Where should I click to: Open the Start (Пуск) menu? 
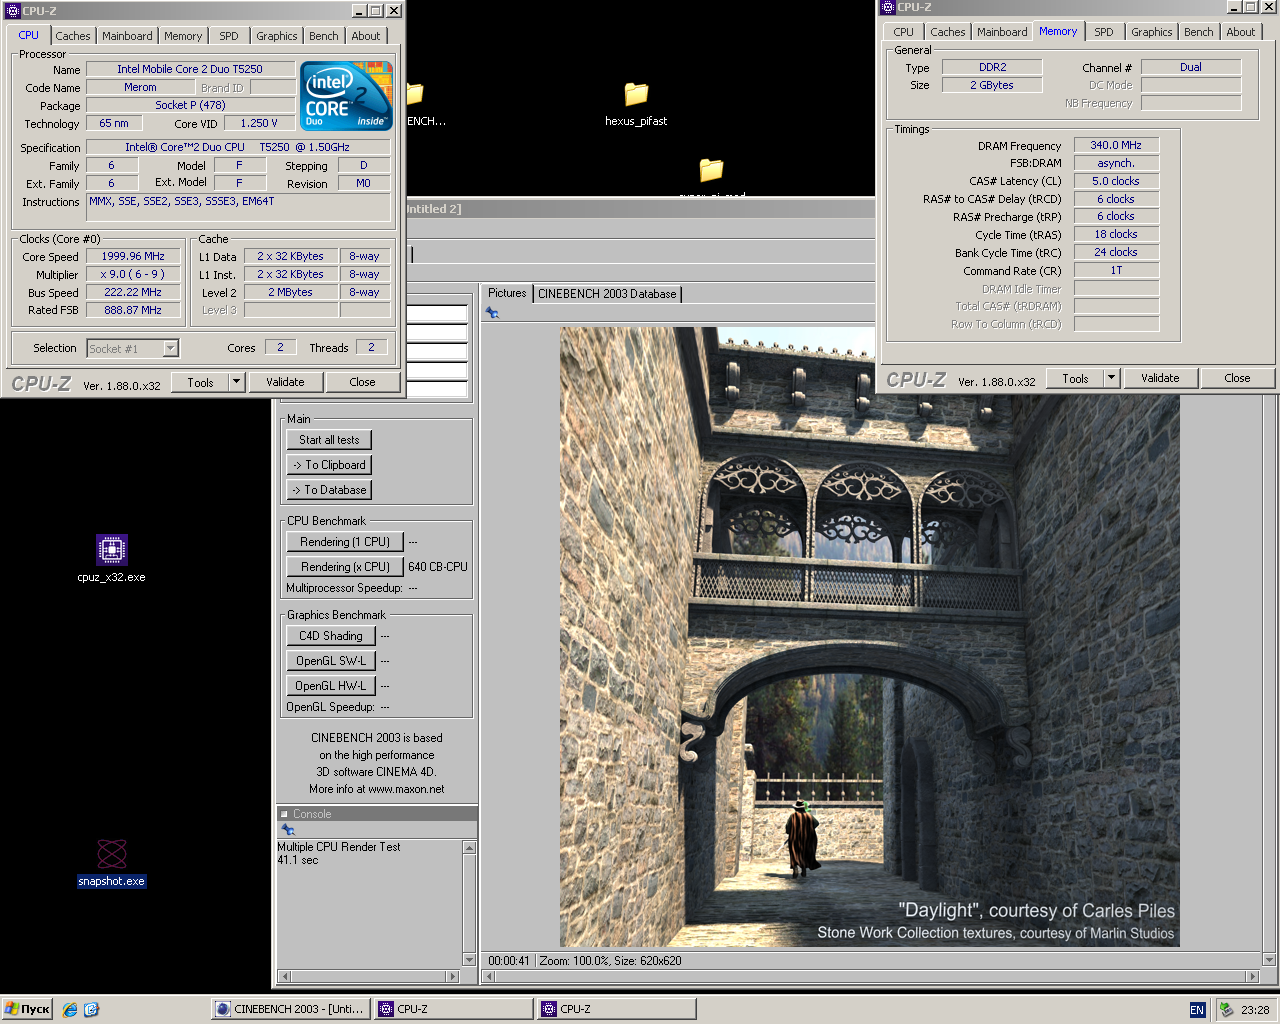(27, 1009)
